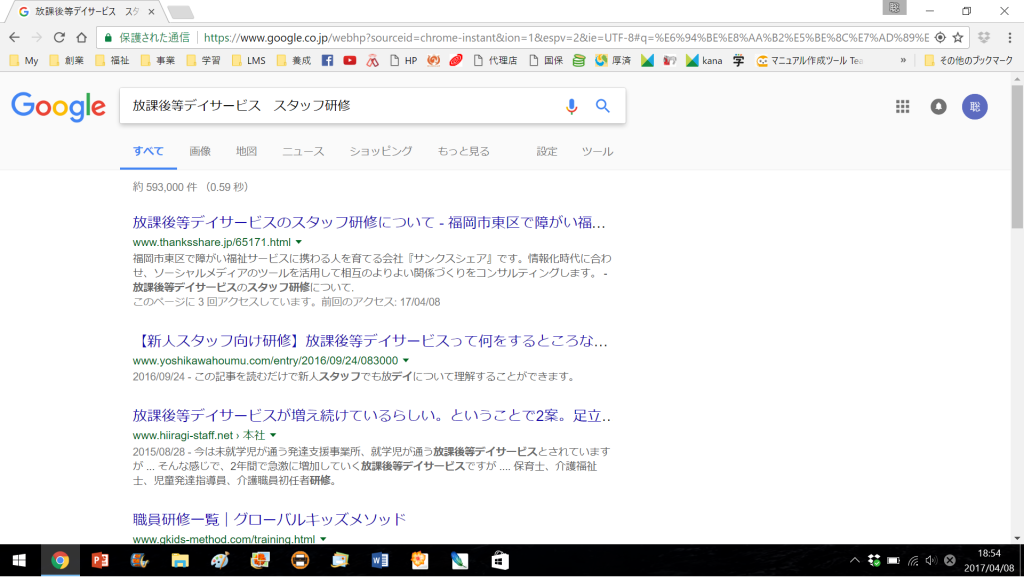
Task: Open the 代理店 bookmark
Action: (x=495, y=61)
